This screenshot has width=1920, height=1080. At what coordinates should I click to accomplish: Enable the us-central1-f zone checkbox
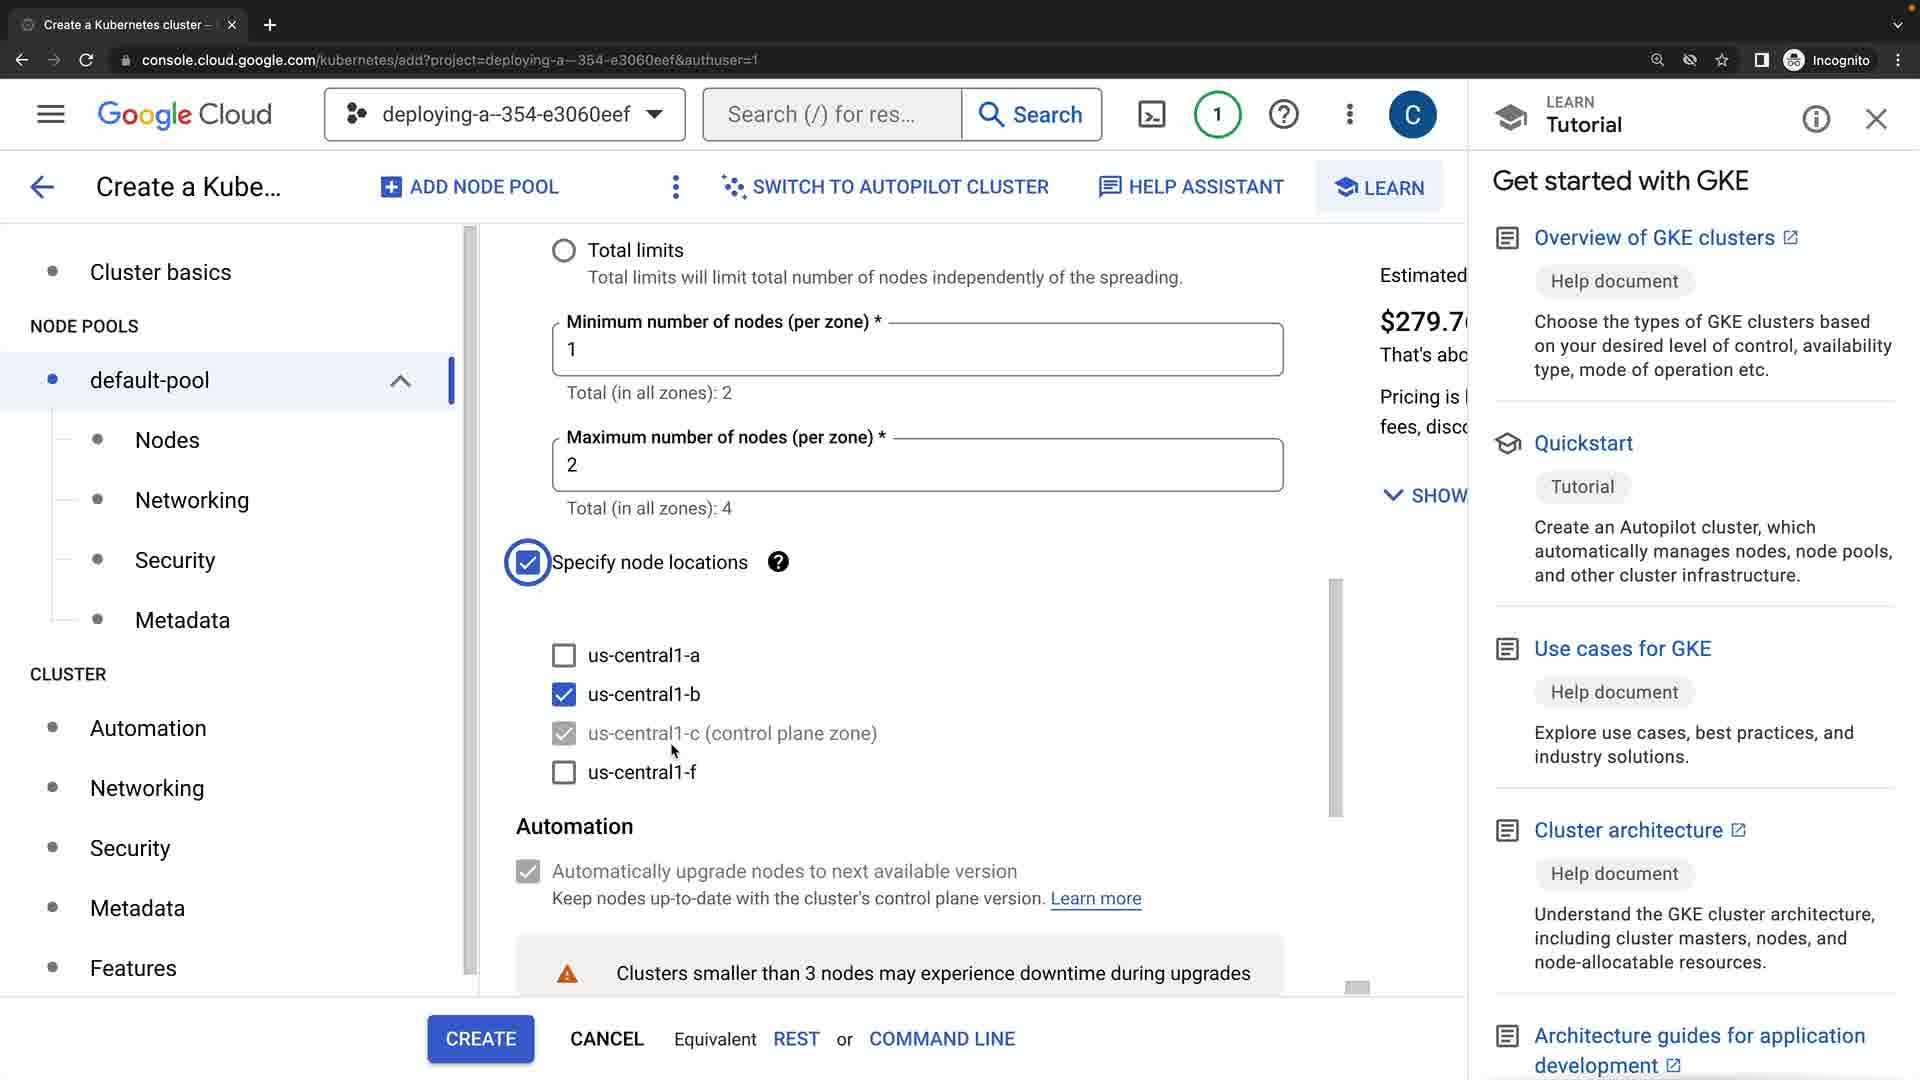tap(564, 773)
